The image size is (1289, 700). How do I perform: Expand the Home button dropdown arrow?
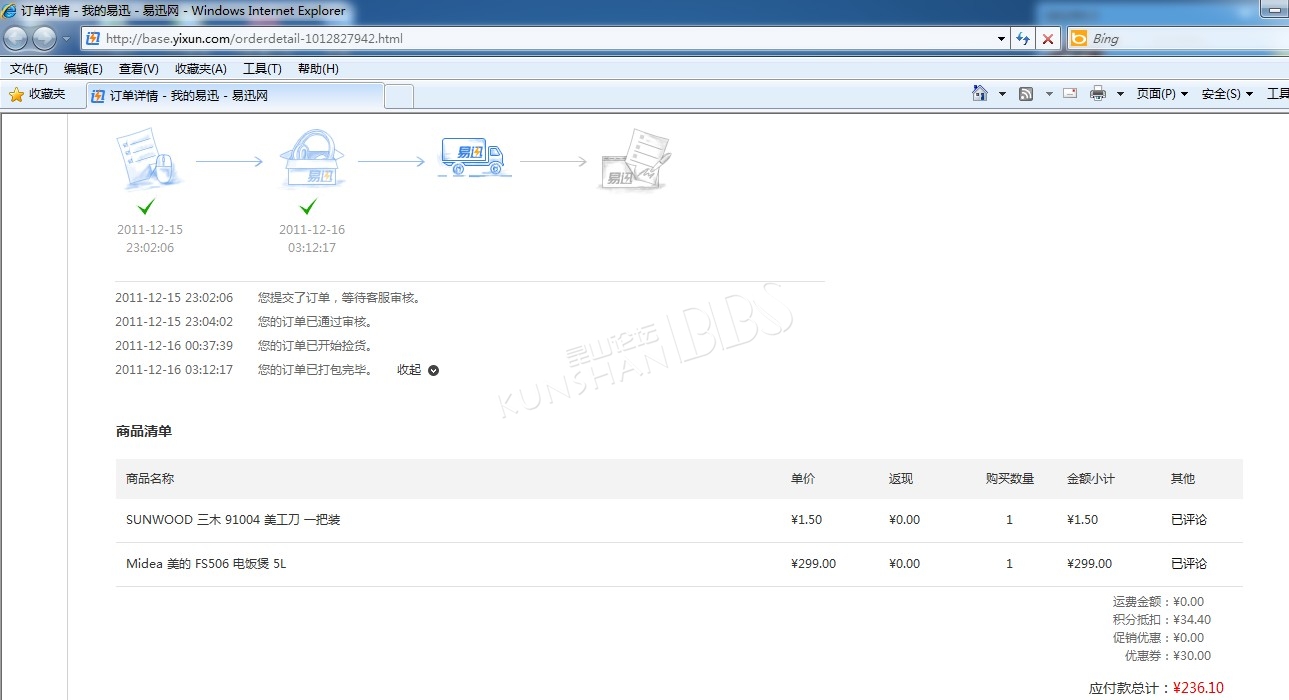(1002, 94)
